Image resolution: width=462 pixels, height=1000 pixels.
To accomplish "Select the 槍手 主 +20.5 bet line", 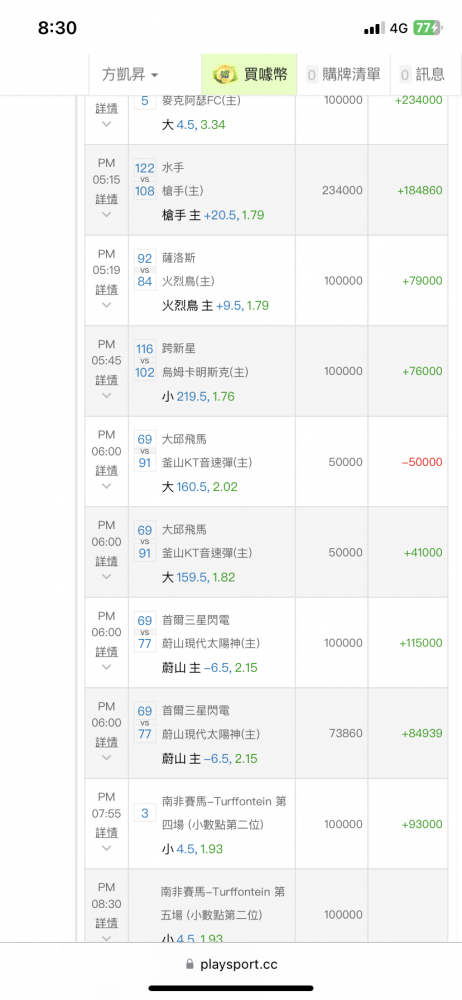I will 213,216.
